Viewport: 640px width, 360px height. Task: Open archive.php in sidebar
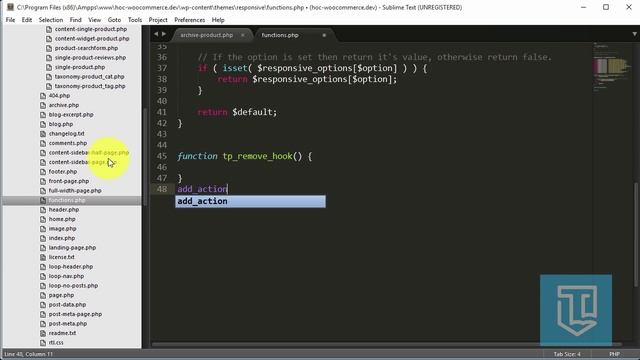point(64,105)
